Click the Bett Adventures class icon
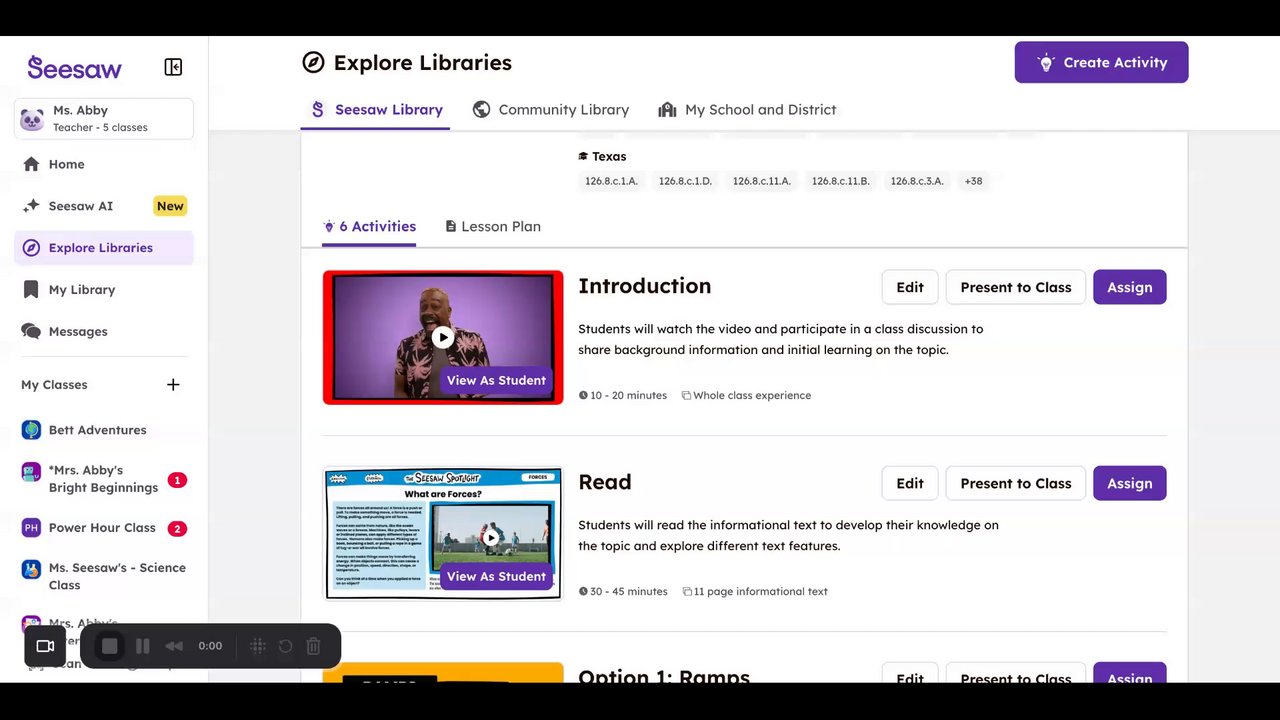 coord(31,430)
